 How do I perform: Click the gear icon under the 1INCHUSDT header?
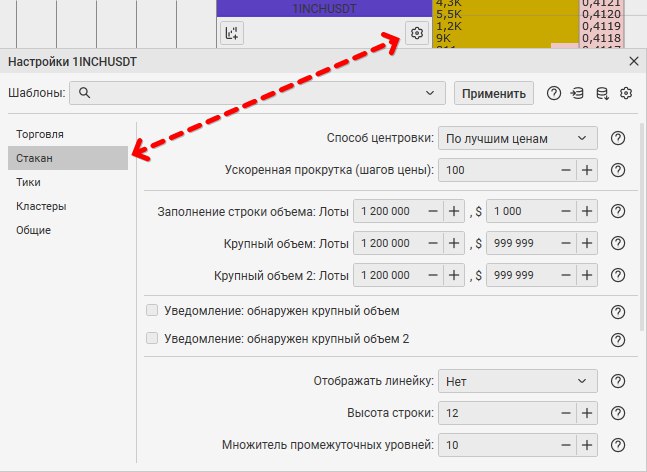tap(416, 34)
